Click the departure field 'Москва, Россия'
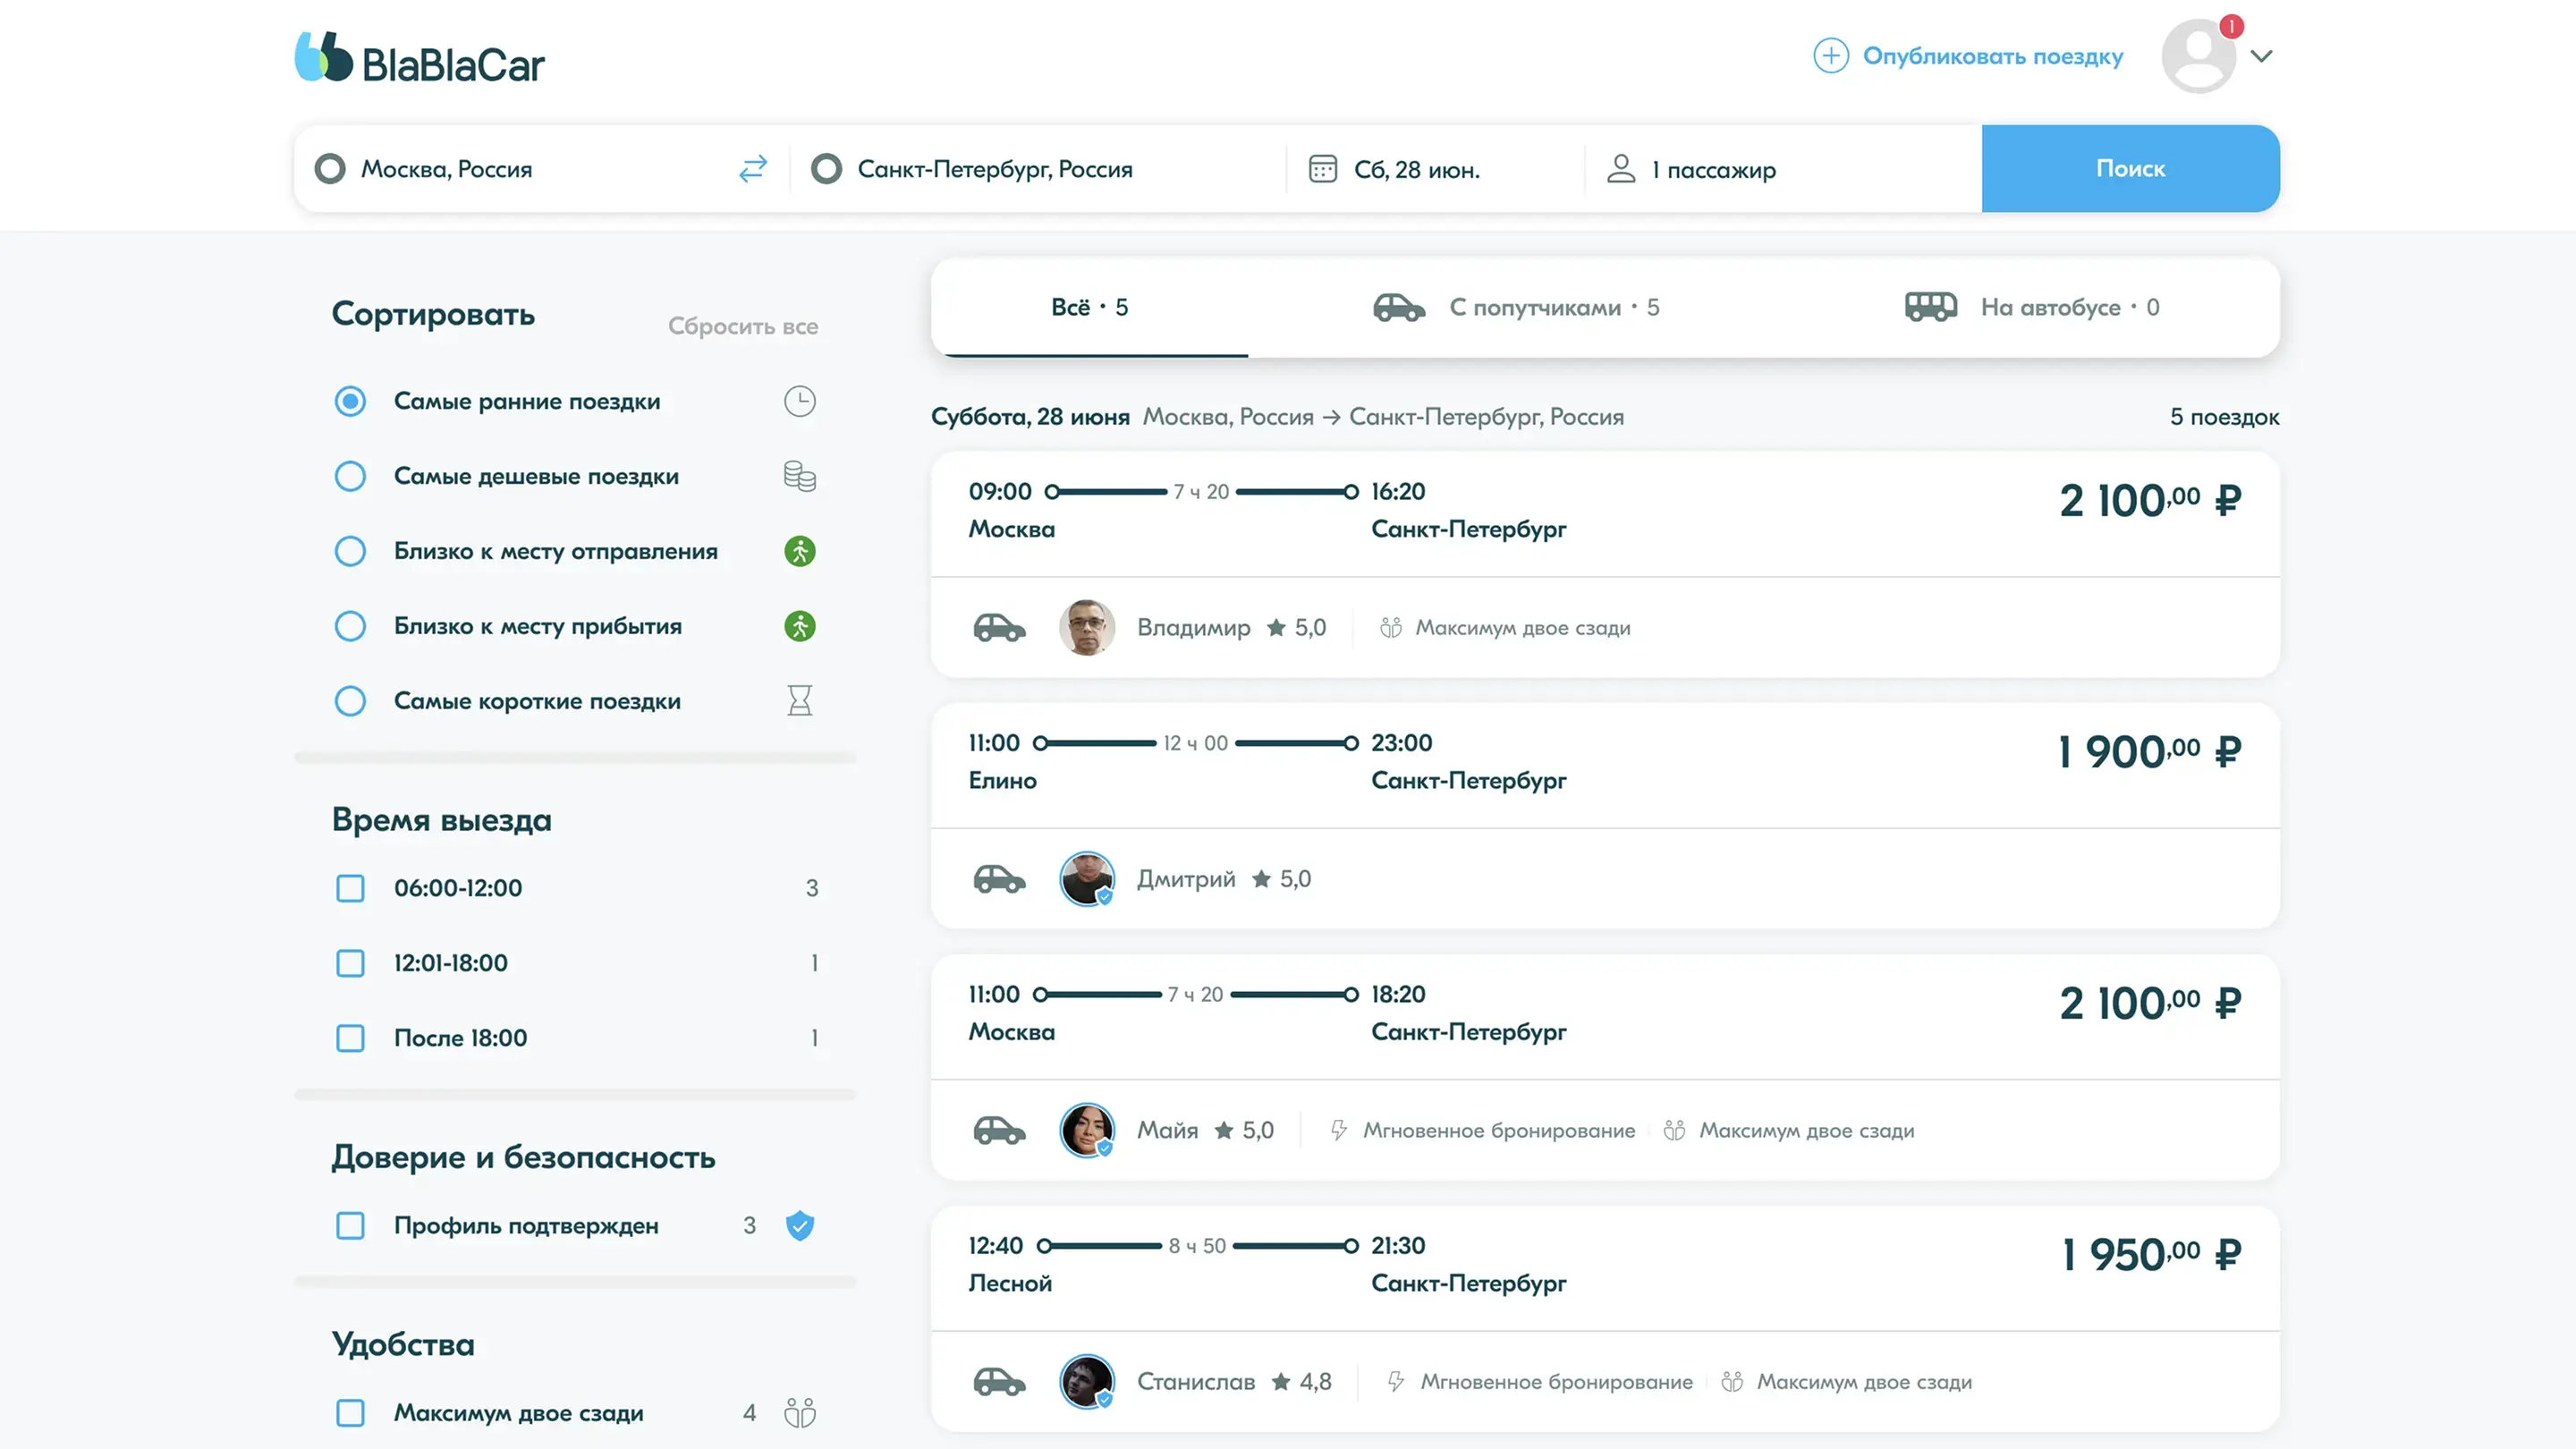Screen dimensions: 2576x1449 (x=446, y=169)
